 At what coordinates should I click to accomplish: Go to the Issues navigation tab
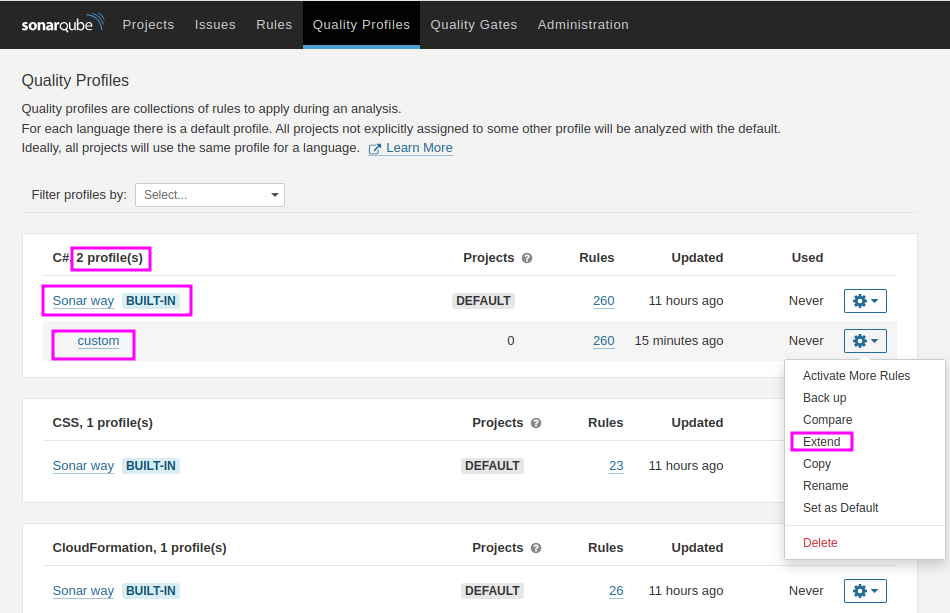pyautogui.click(x=215, y=25)
